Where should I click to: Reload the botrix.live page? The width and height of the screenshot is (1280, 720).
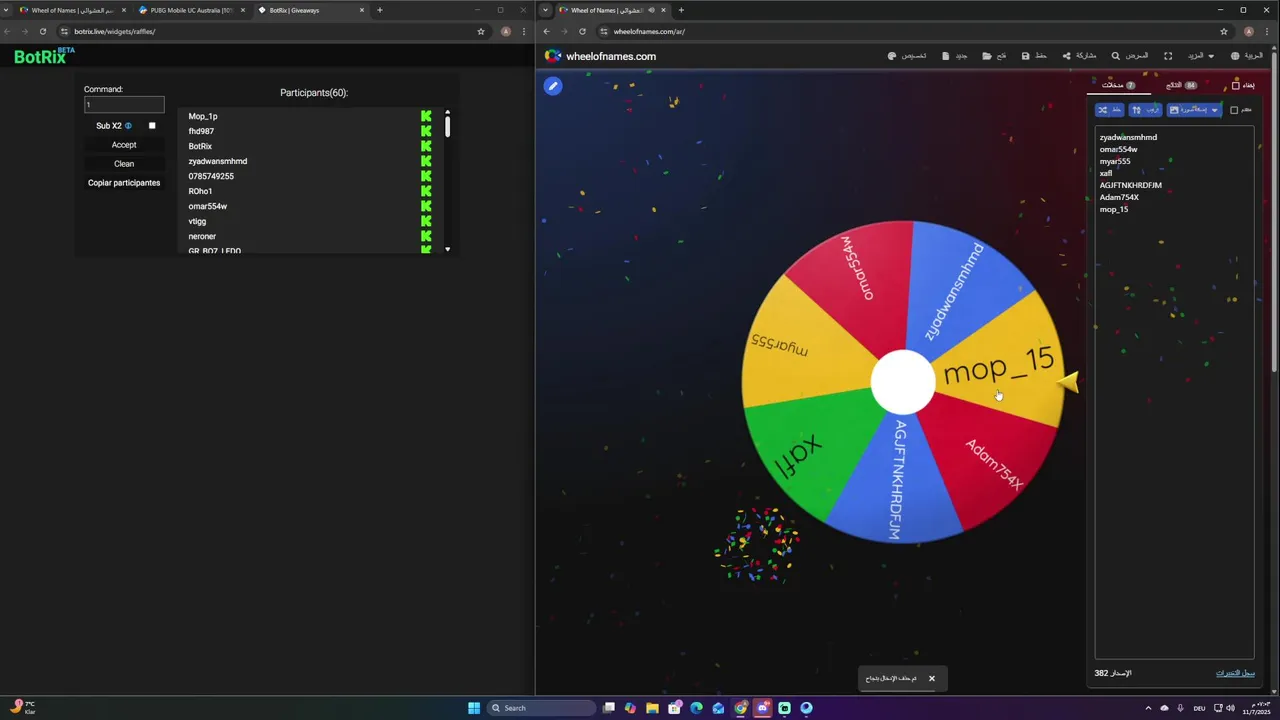click(42, 31)
